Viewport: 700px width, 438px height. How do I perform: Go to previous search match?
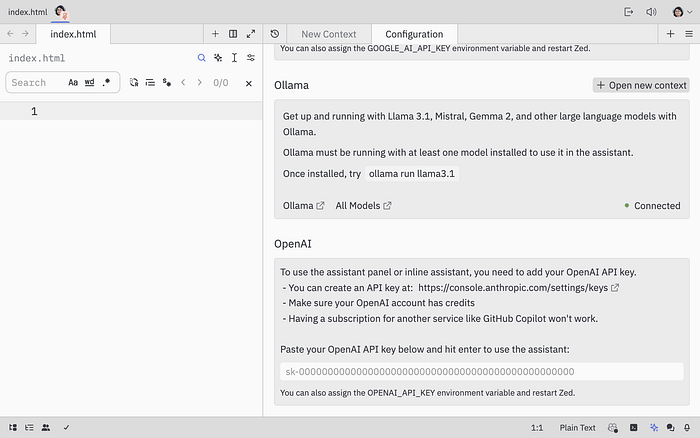click(183, 83)
